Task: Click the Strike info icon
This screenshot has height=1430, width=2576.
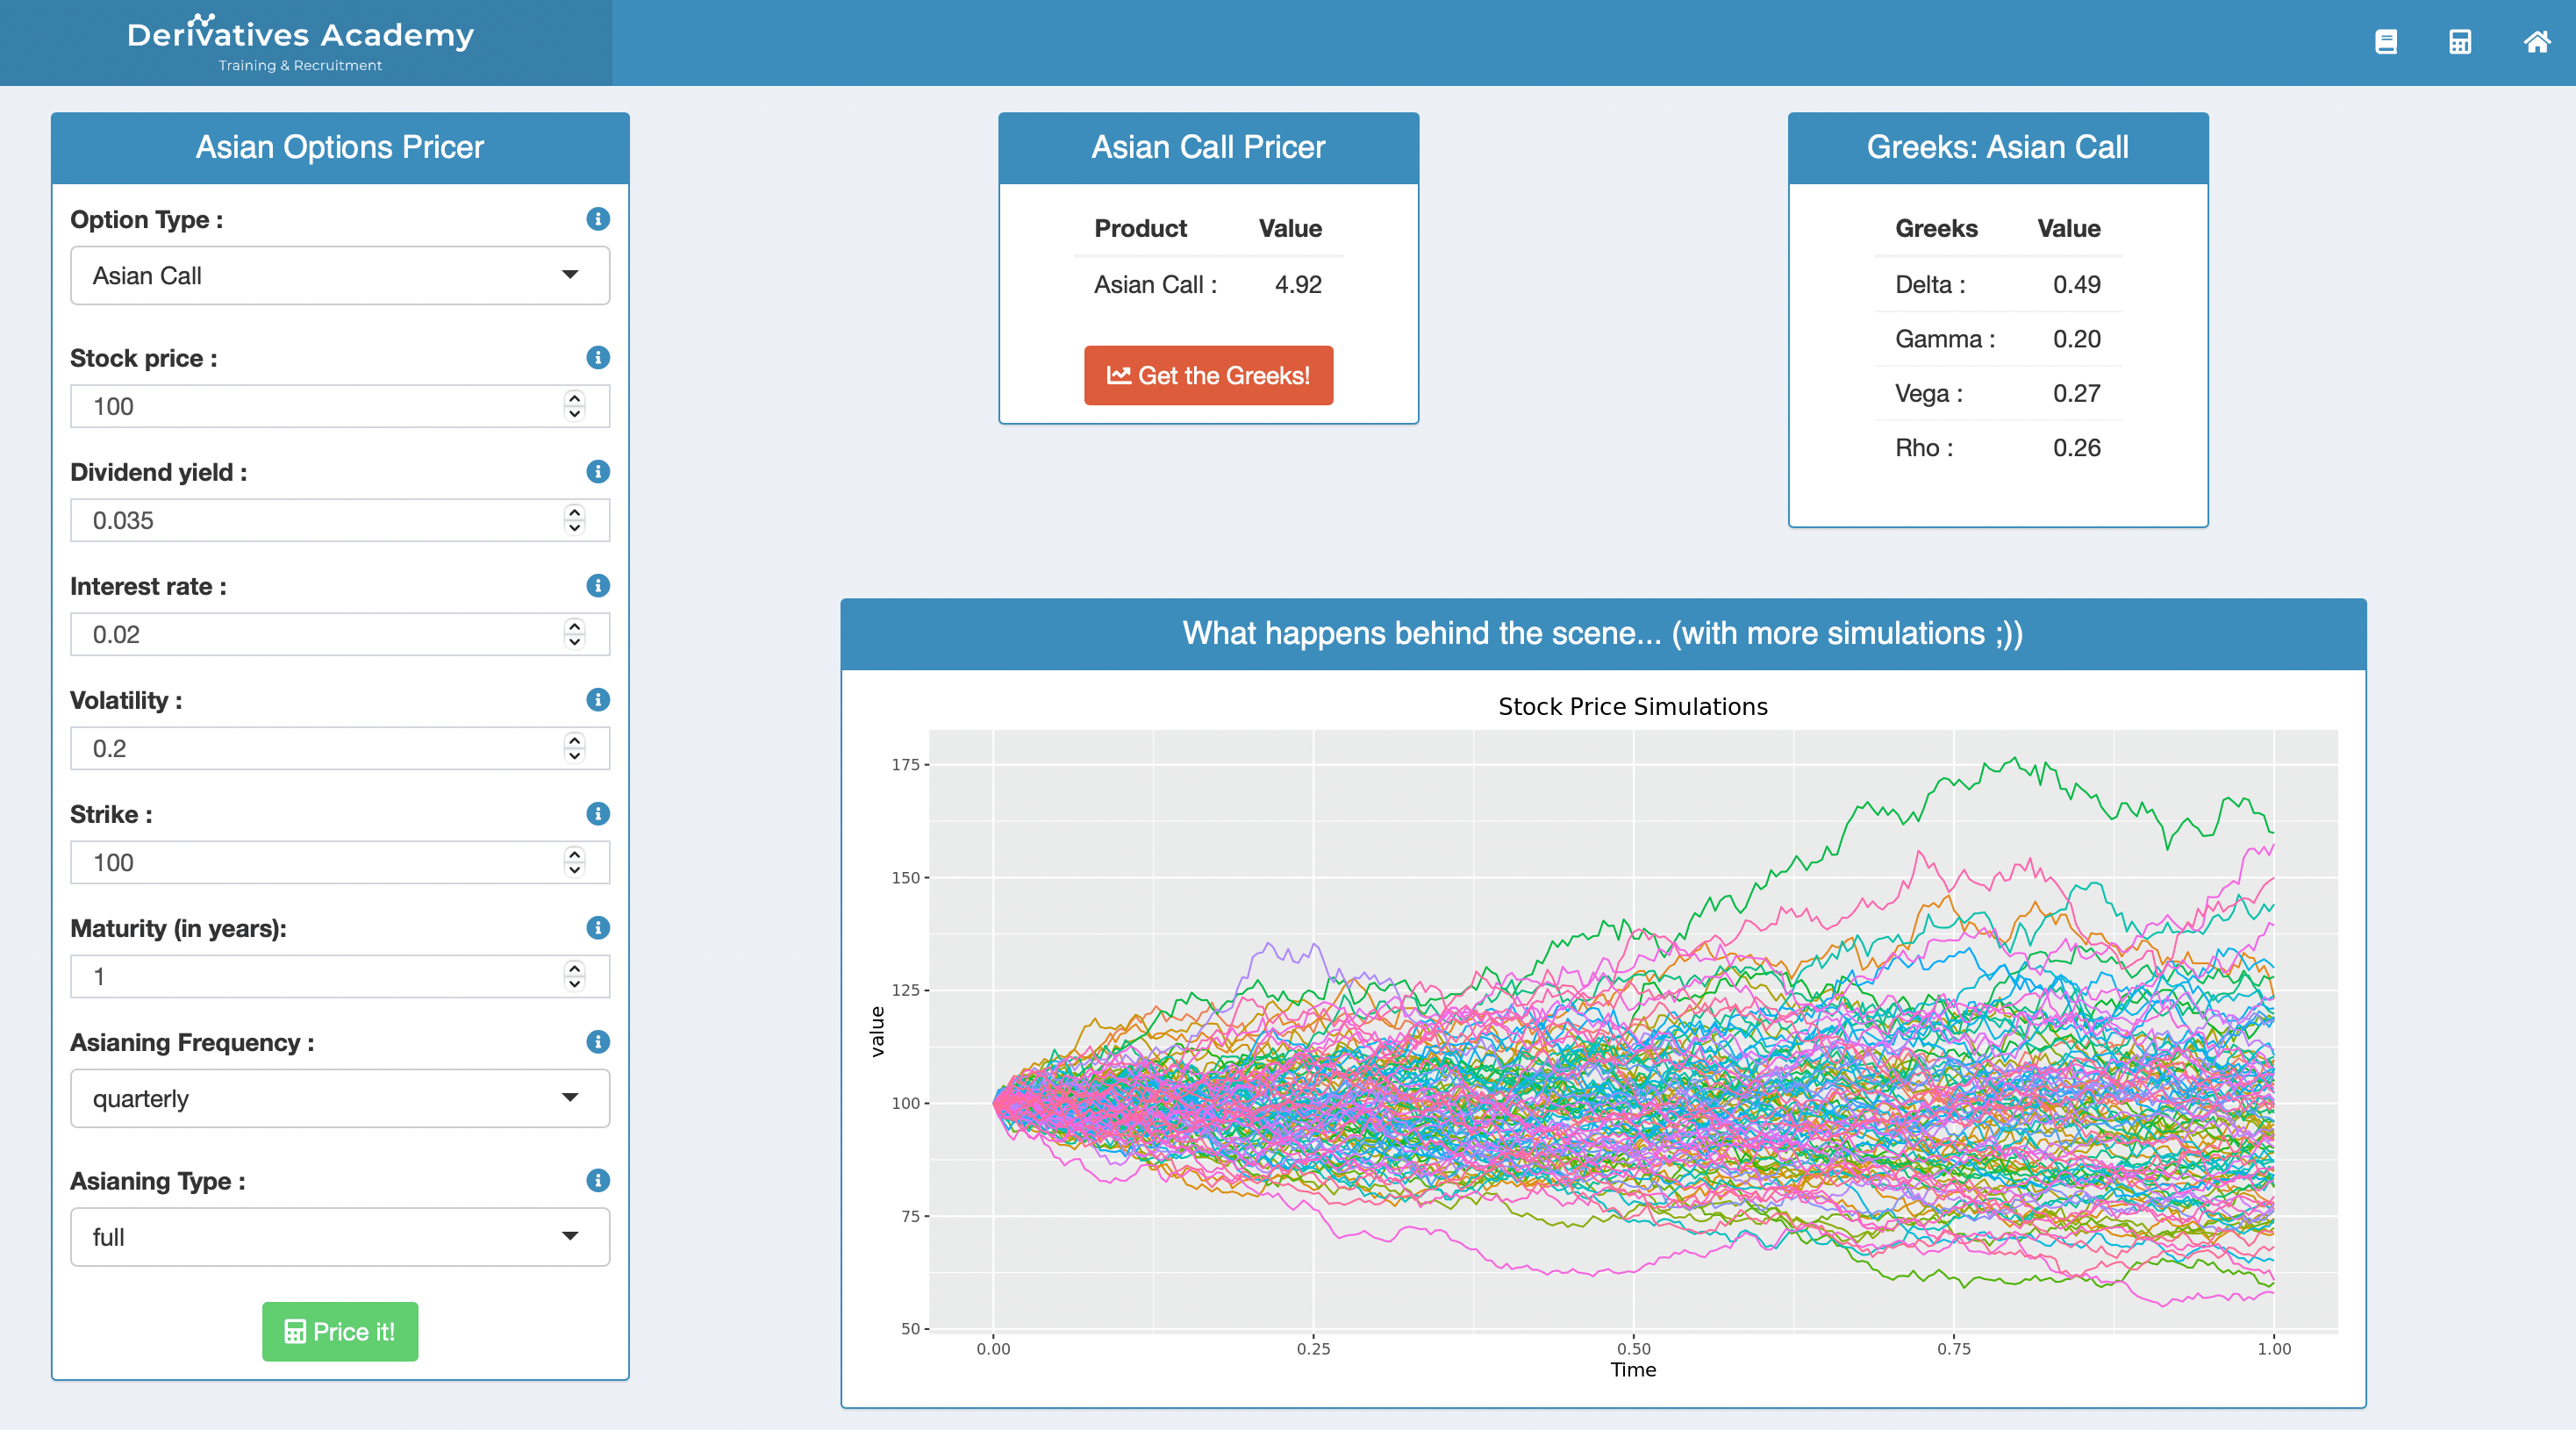Action: 598,814
